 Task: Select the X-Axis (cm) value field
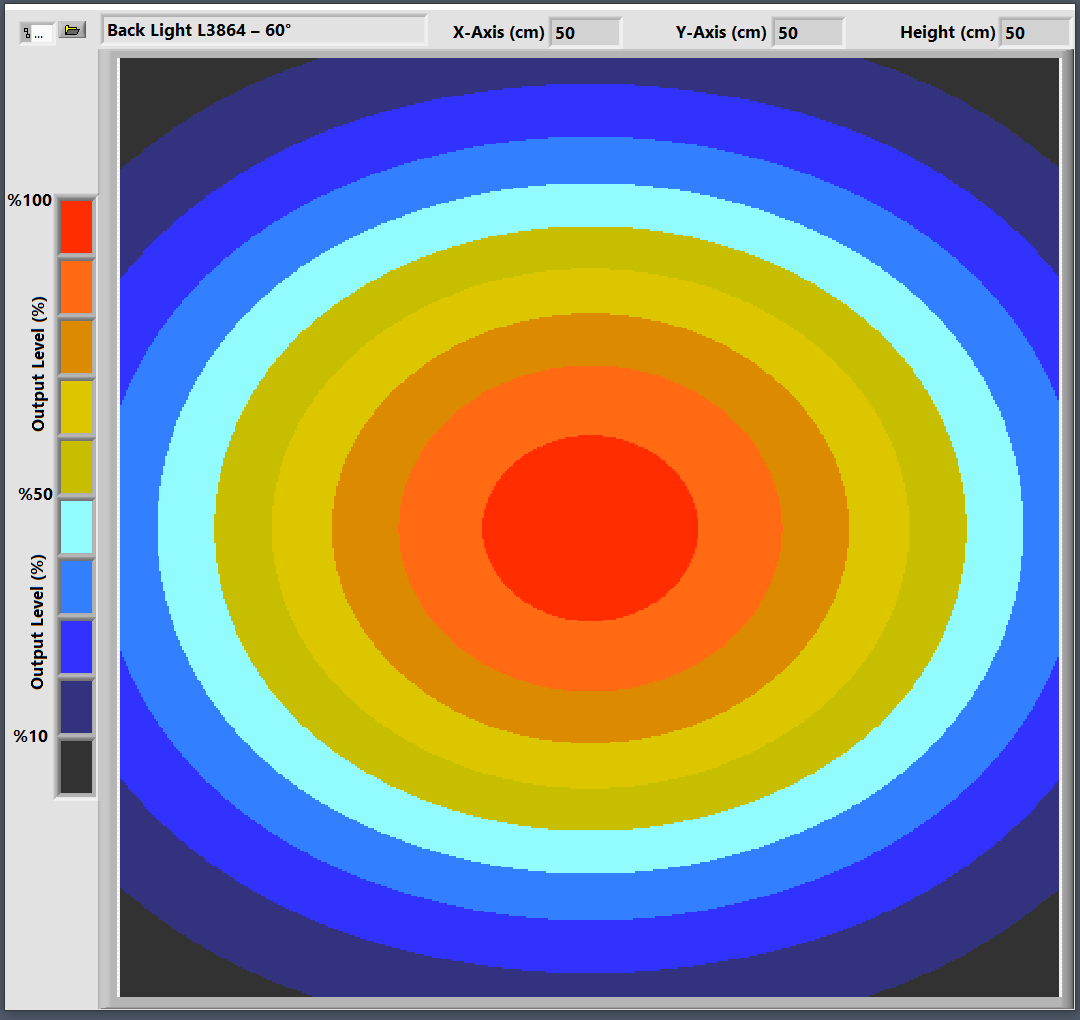pyautogui.click(x=585, y=33)
